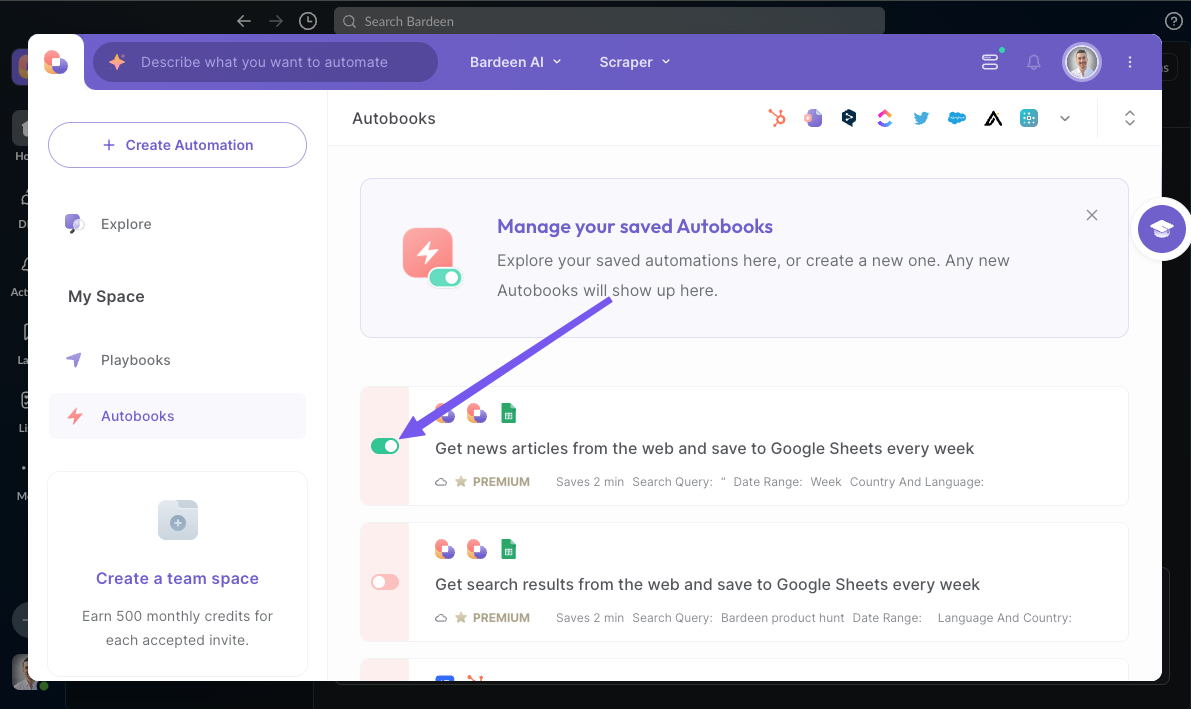Click 'Bardeen product hunt' search query text
Image resolution: width=1191 pixels, height=709 pixels.
point(782,618)
